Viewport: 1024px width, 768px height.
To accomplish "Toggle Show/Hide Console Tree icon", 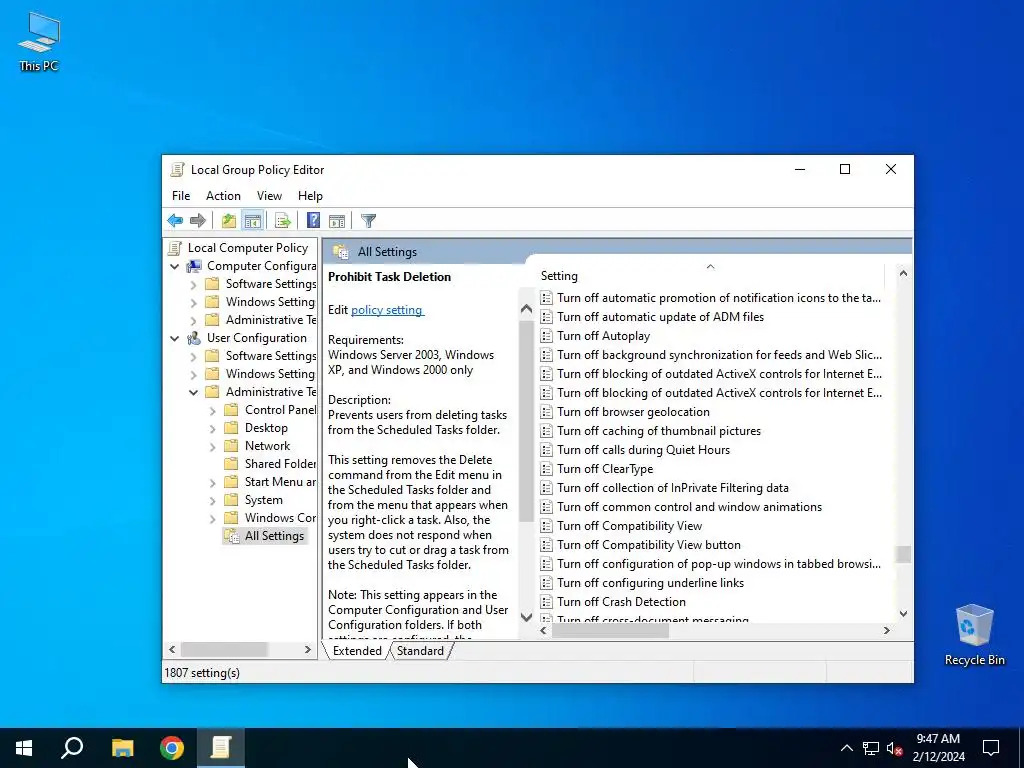I will 252,221.
